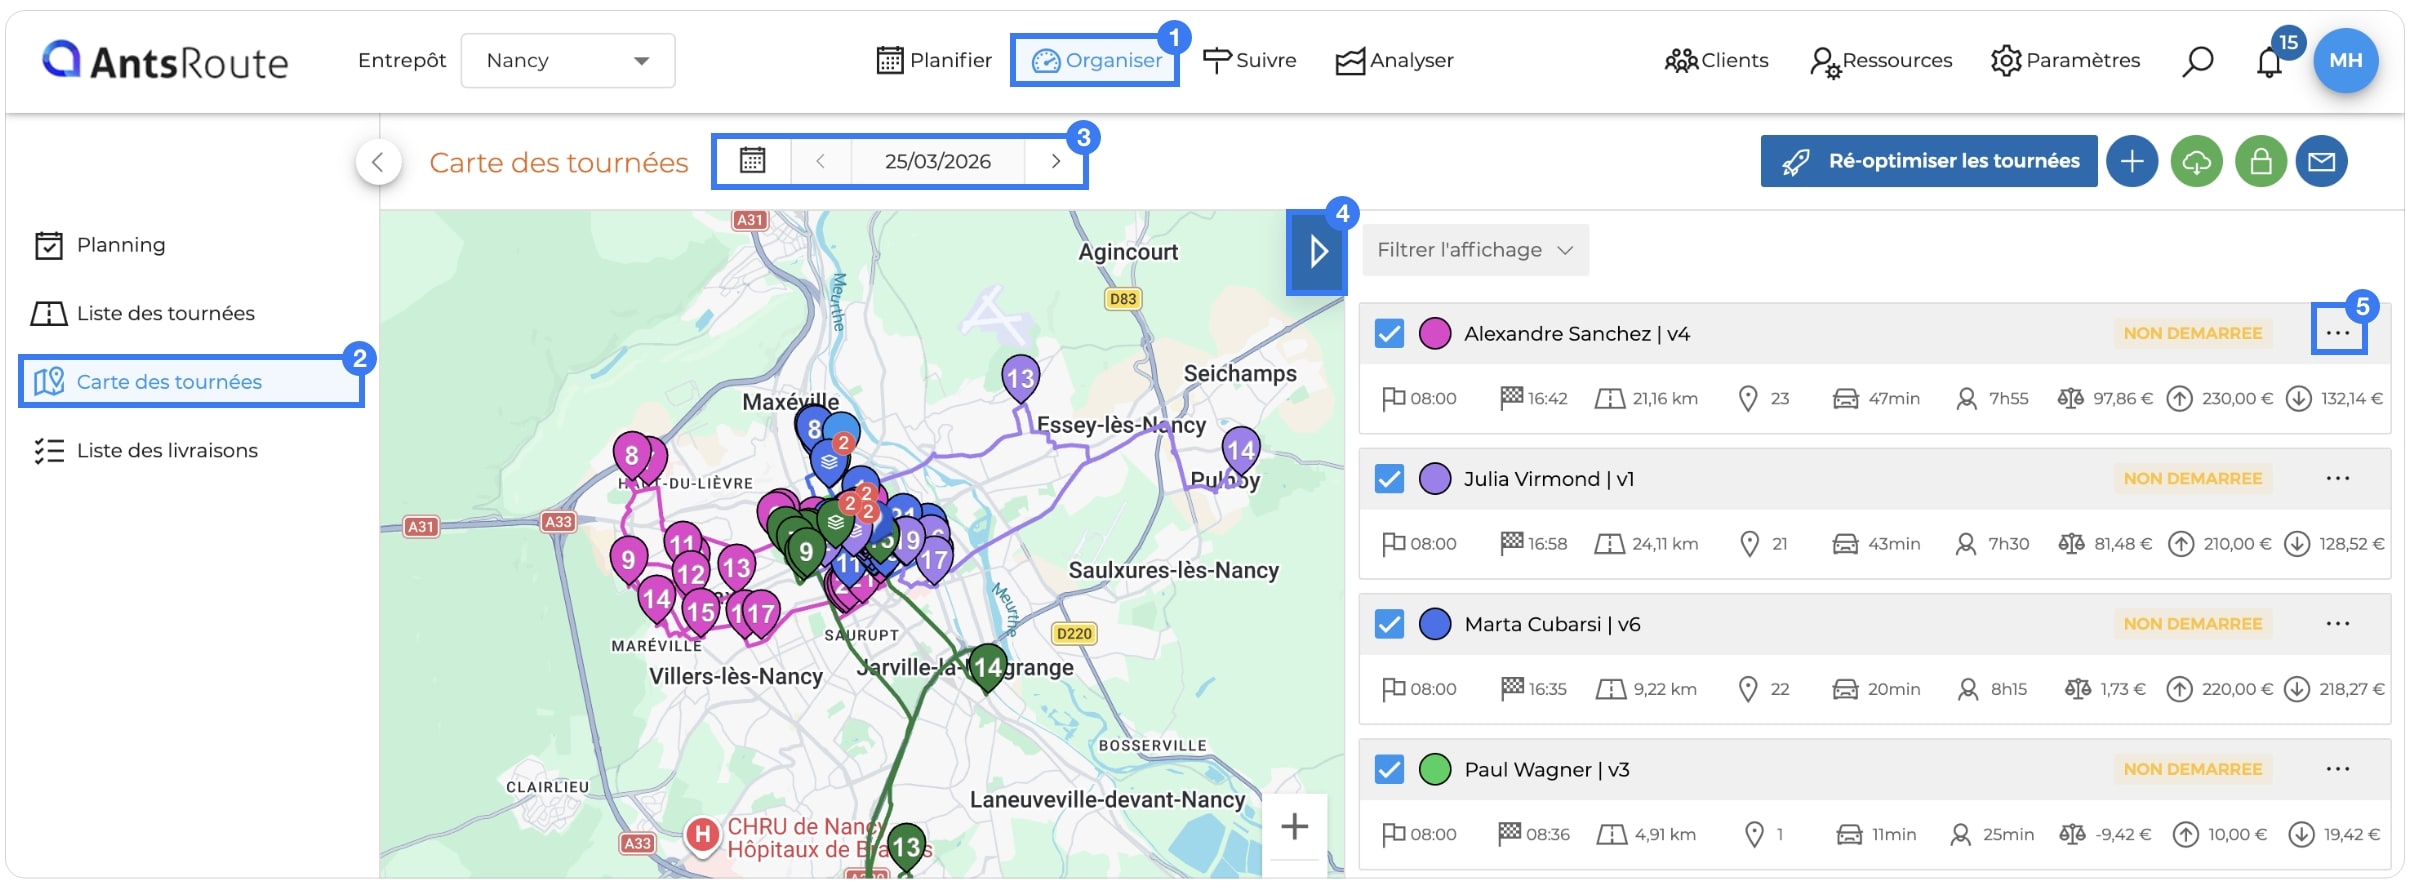Collapse the left sidebar chevron
Screen dimensions: 2410x890
tap(378, 162)
